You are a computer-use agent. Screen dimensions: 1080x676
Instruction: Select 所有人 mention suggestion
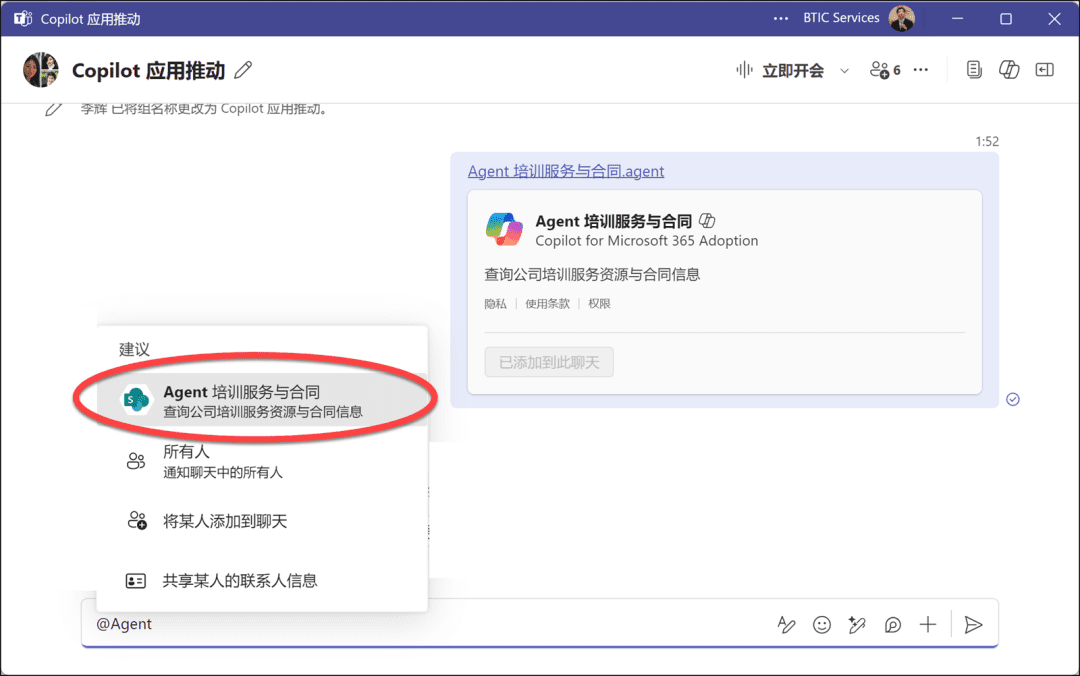point(262,461)
